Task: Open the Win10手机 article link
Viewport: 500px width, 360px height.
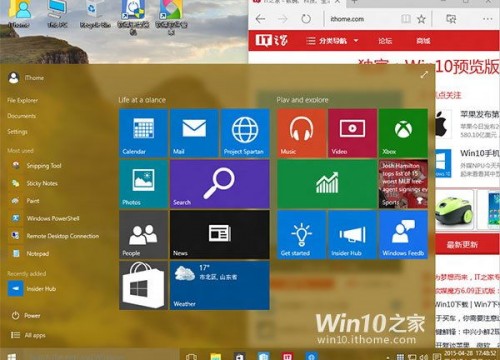Action: [x=480, y=153]
